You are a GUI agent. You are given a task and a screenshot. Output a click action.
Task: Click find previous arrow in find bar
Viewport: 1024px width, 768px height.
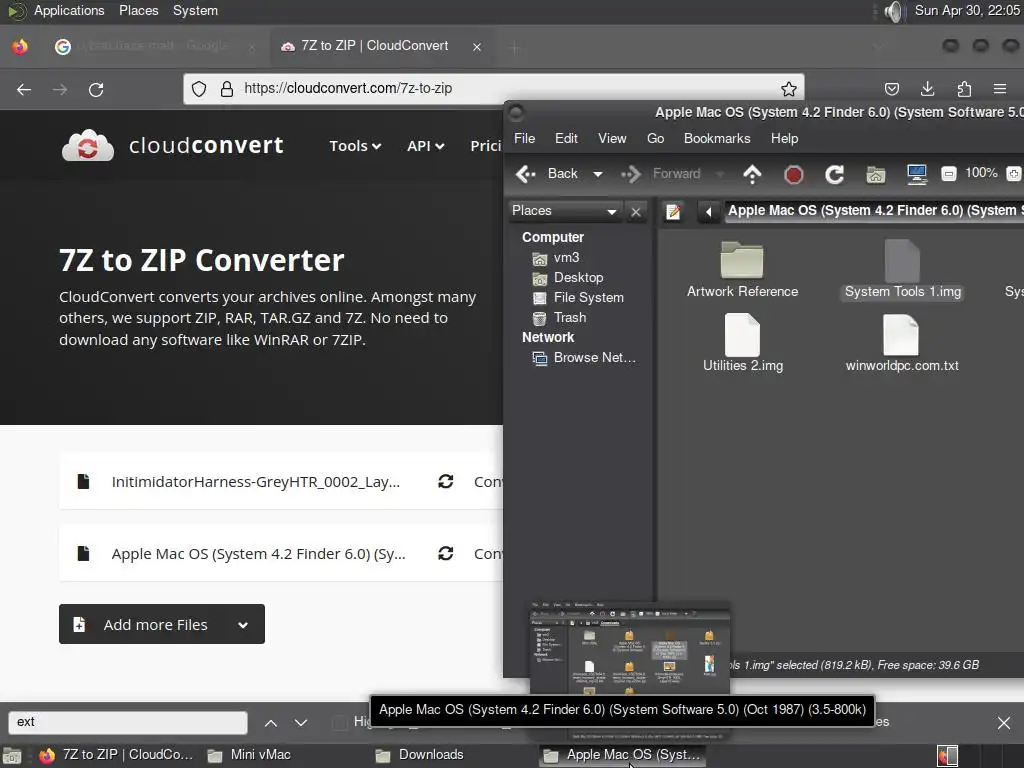point(271,723)
